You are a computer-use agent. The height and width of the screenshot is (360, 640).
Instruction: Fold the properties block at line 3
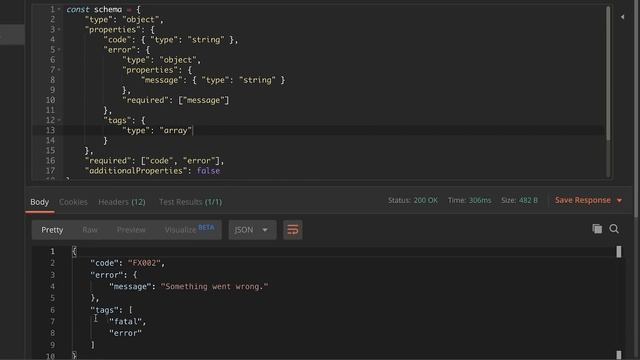click(59, 29)
